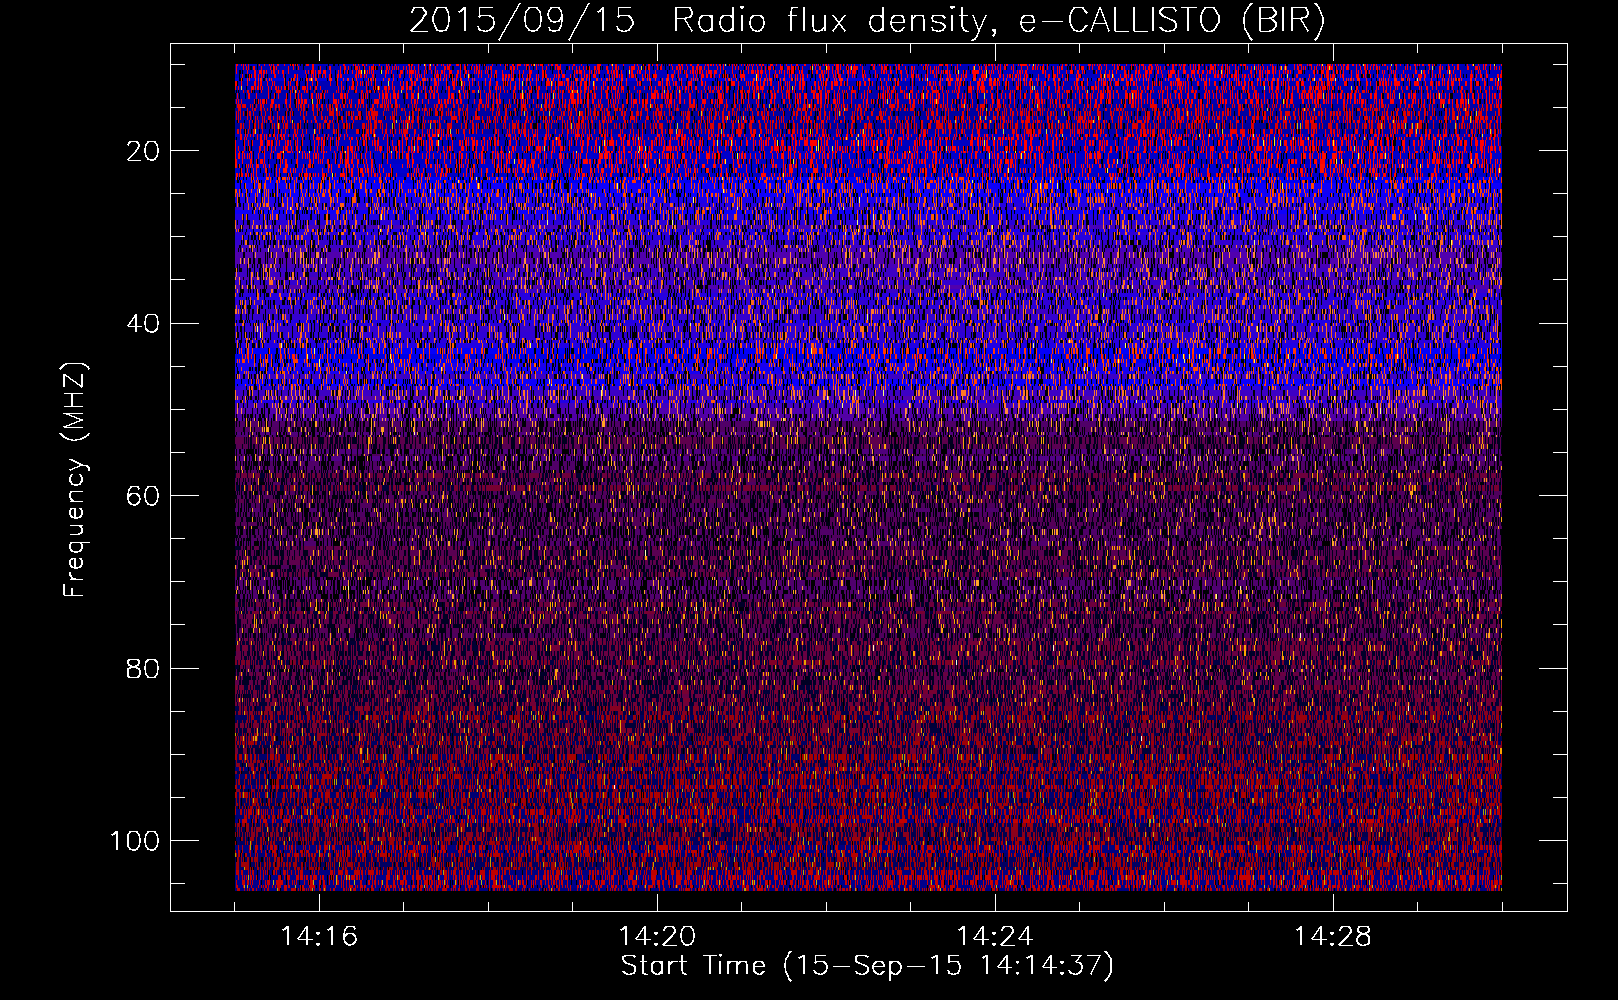
Task: Click the 80 frequency tick label
Action: click(x=143, y=668)
